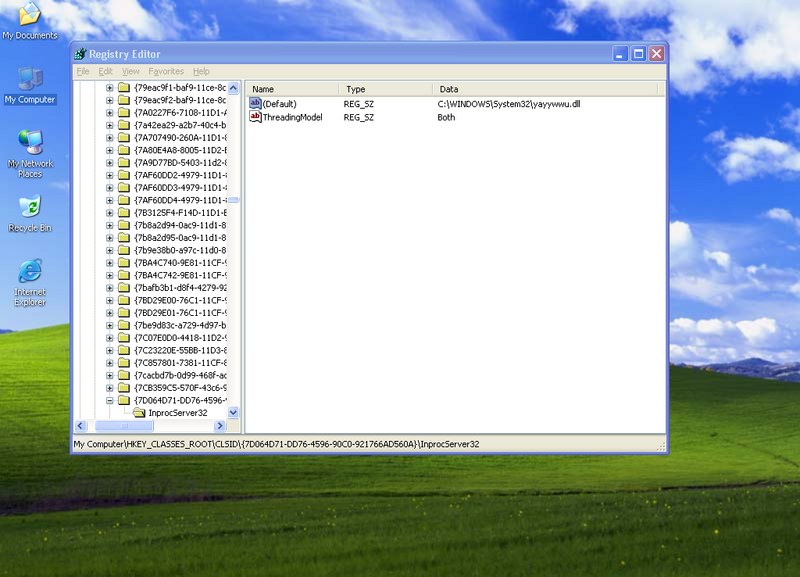The image size is (800, 577).
Task: Click folder icon of {7b8a2d94-0ac9 key
Action: [x=124, y=225]
